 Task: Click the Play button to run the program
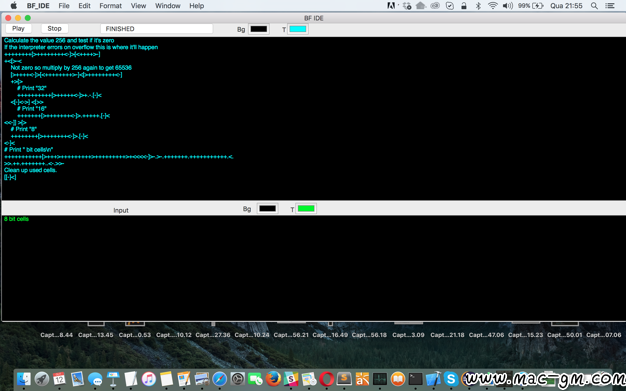click(18, 28)
